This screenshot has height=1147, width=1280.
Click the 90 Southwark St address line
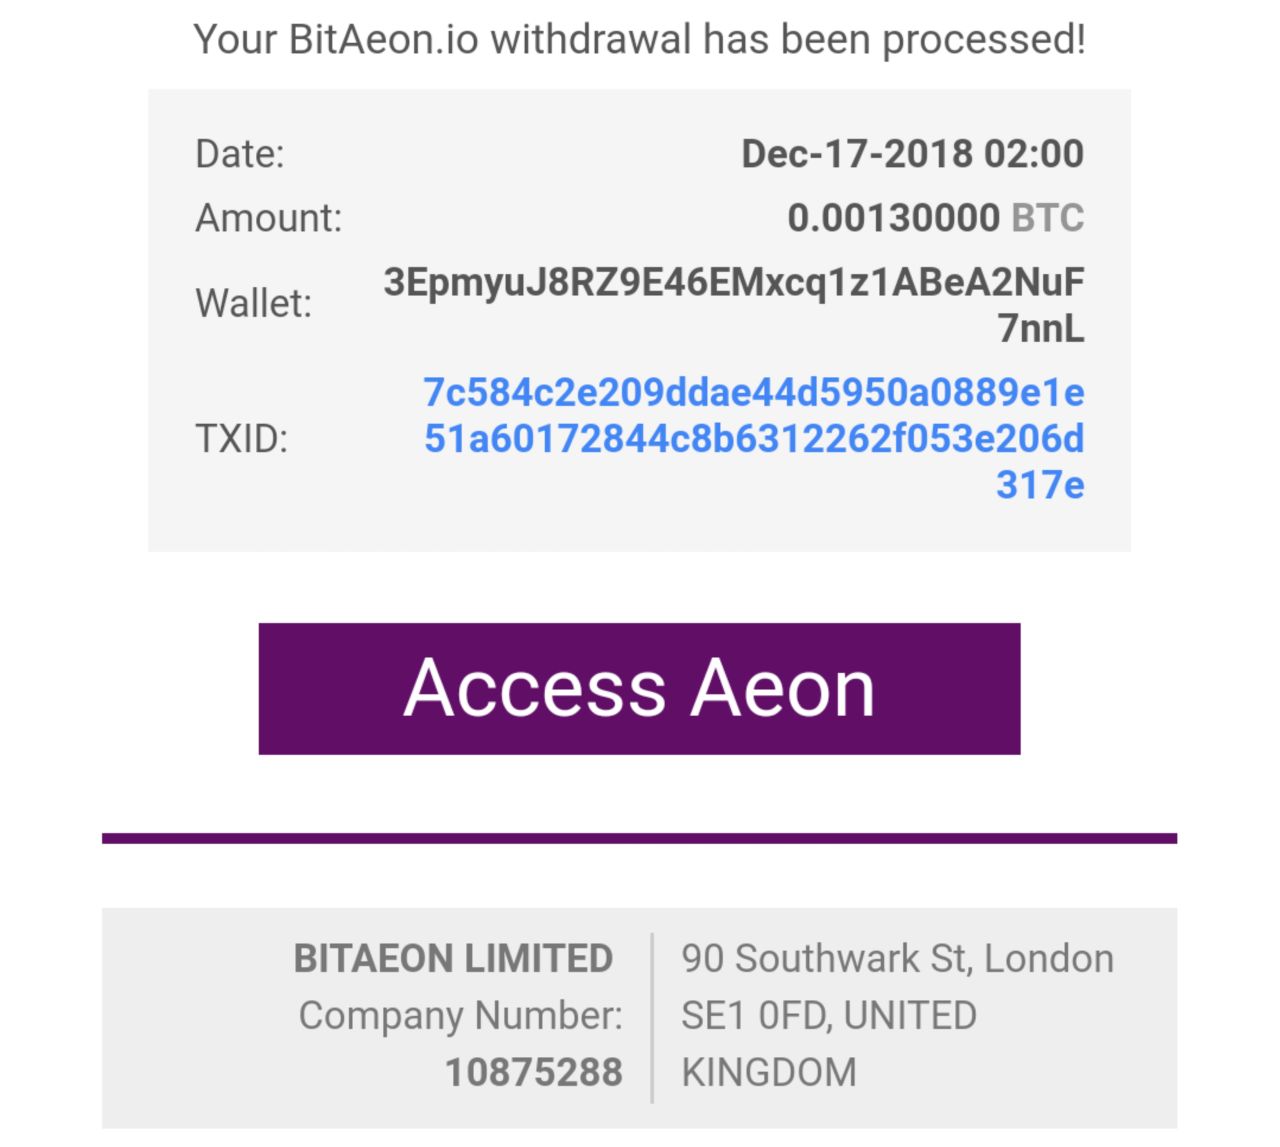pyautogui.click(x=897, y=958)
